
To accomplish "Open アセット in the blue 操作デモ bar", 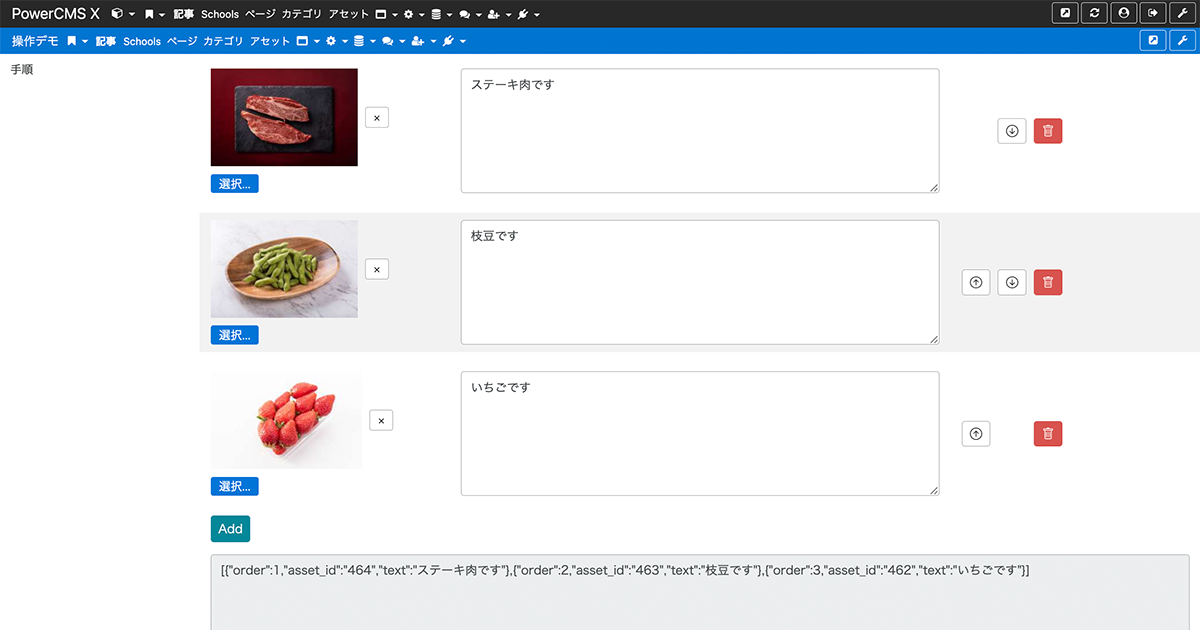I will pyautogui.click(x=271, y=41).
